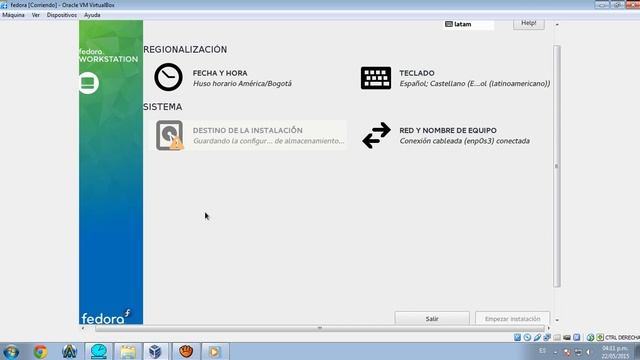Click the VM window horizontal scrollbar
Image resolution: width=640 pixels, height=360 pixels.
pyautogui.click(x=320, y=328)
